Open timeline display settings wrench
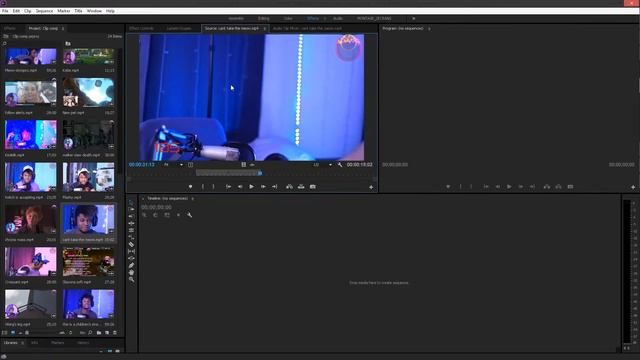The width and height of the screenshot is (640, 360). 189,215
